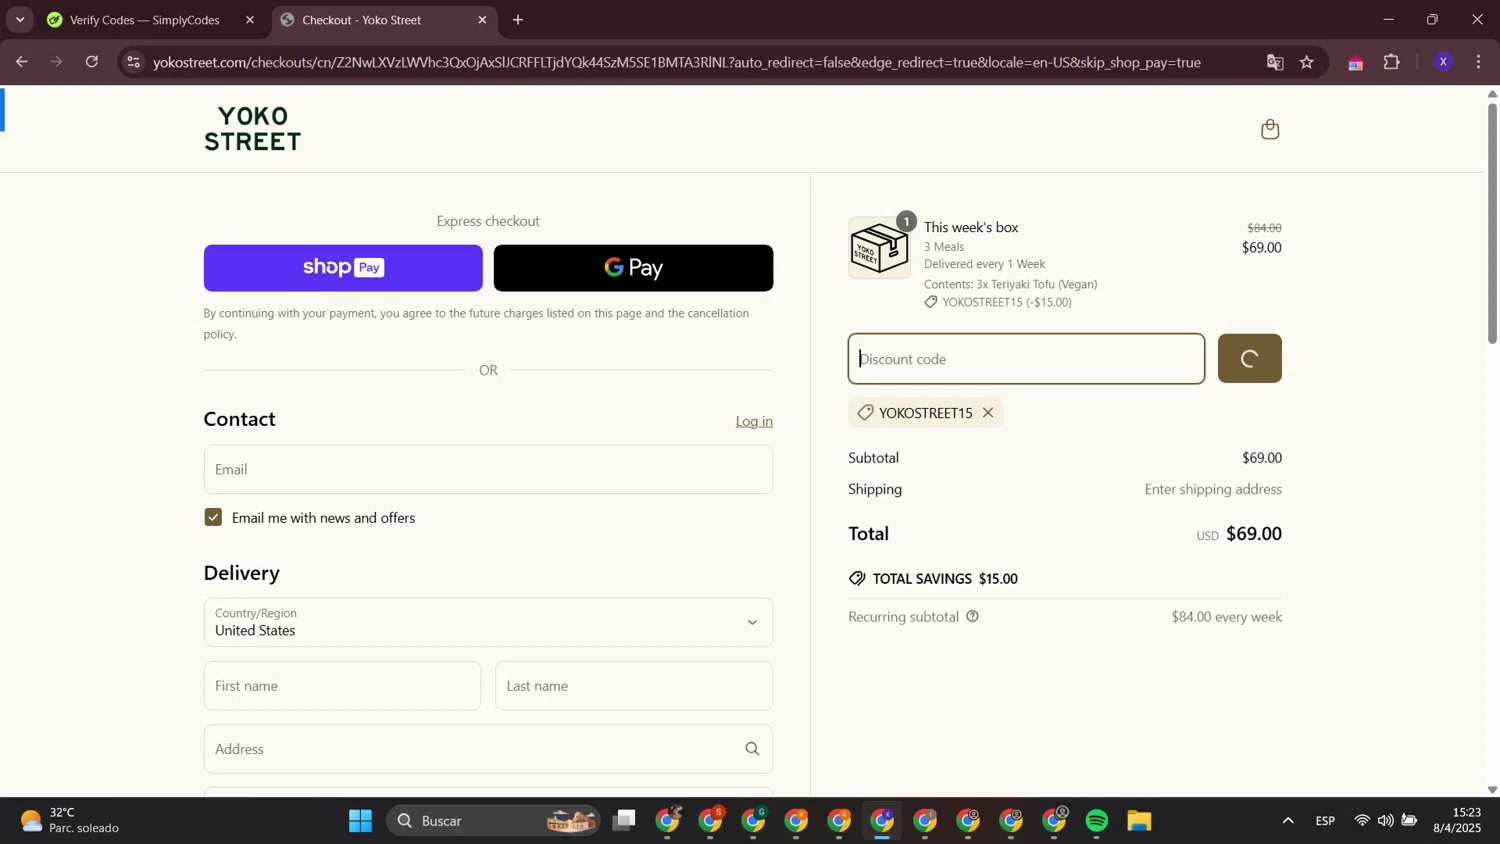Open the shopping bag cart icon
The width and height of the screenshot is (1500, 844).
(1270, 129)
